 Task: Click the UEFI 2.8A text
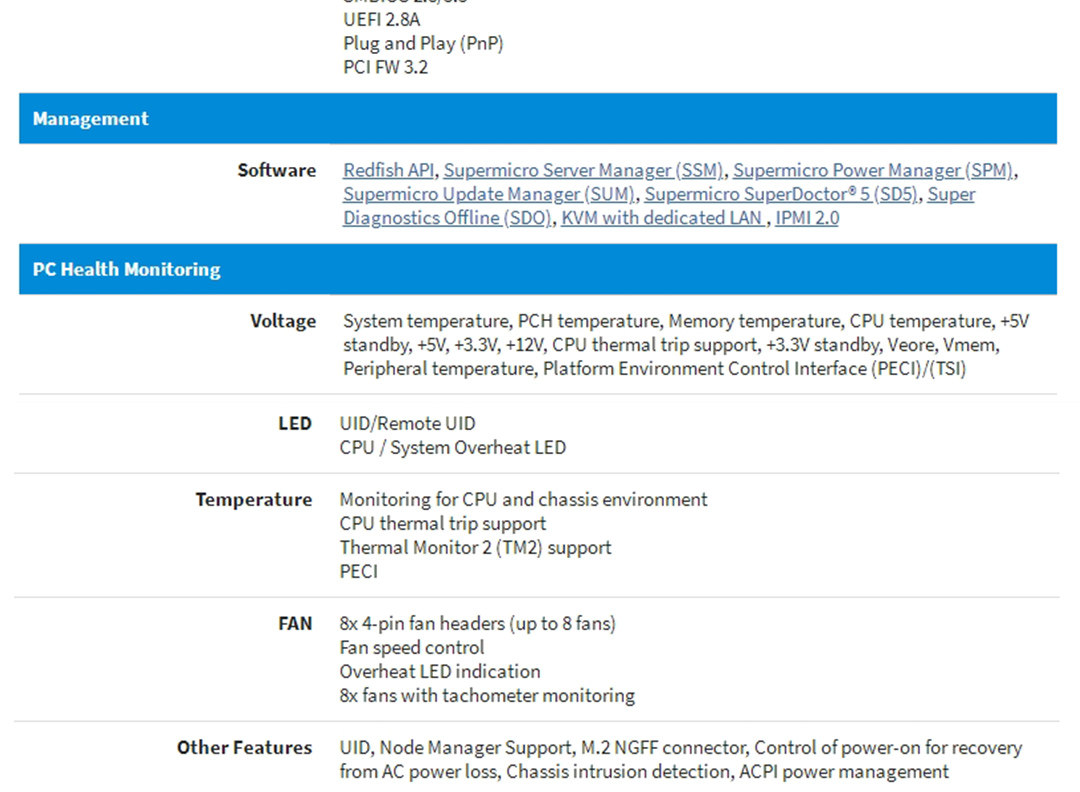(382, 19)
